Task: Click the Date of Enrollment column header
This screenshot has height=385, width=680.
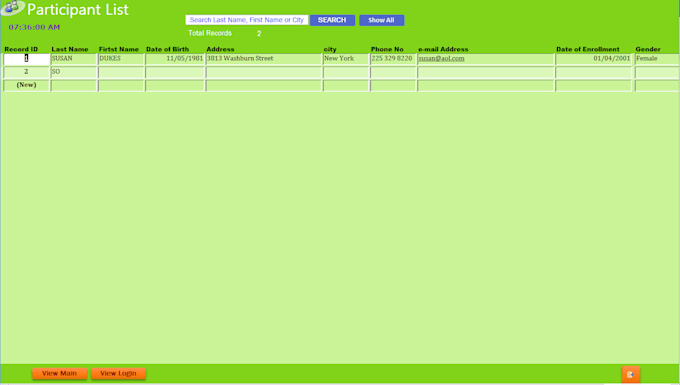Action: (588, 49)
